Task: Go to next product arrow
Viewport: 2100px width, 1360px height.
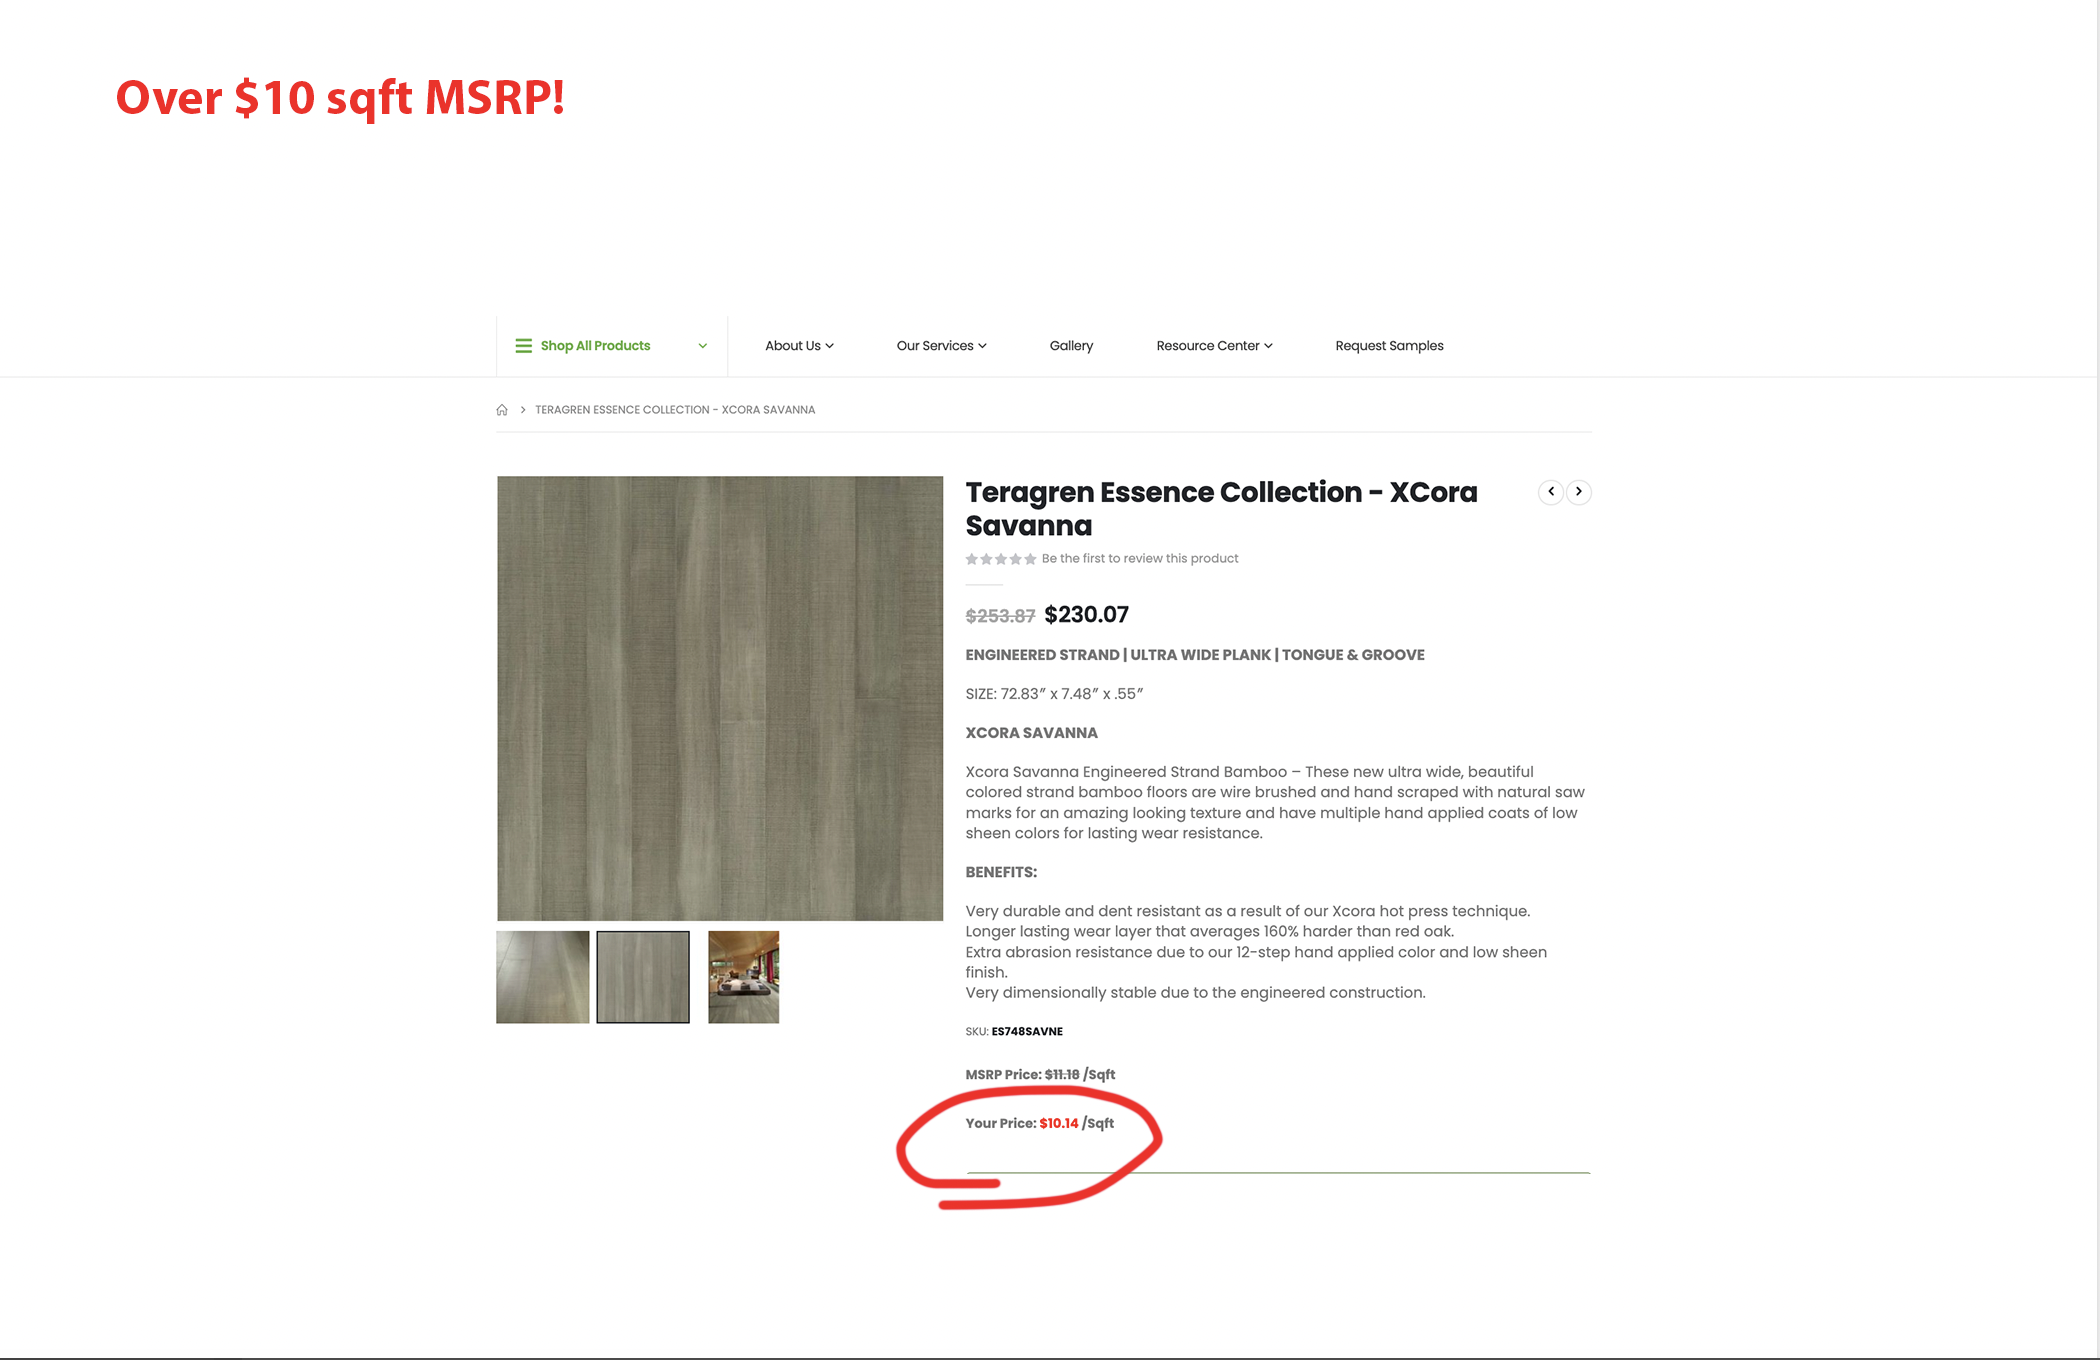Action: [x=1579, y=492]
